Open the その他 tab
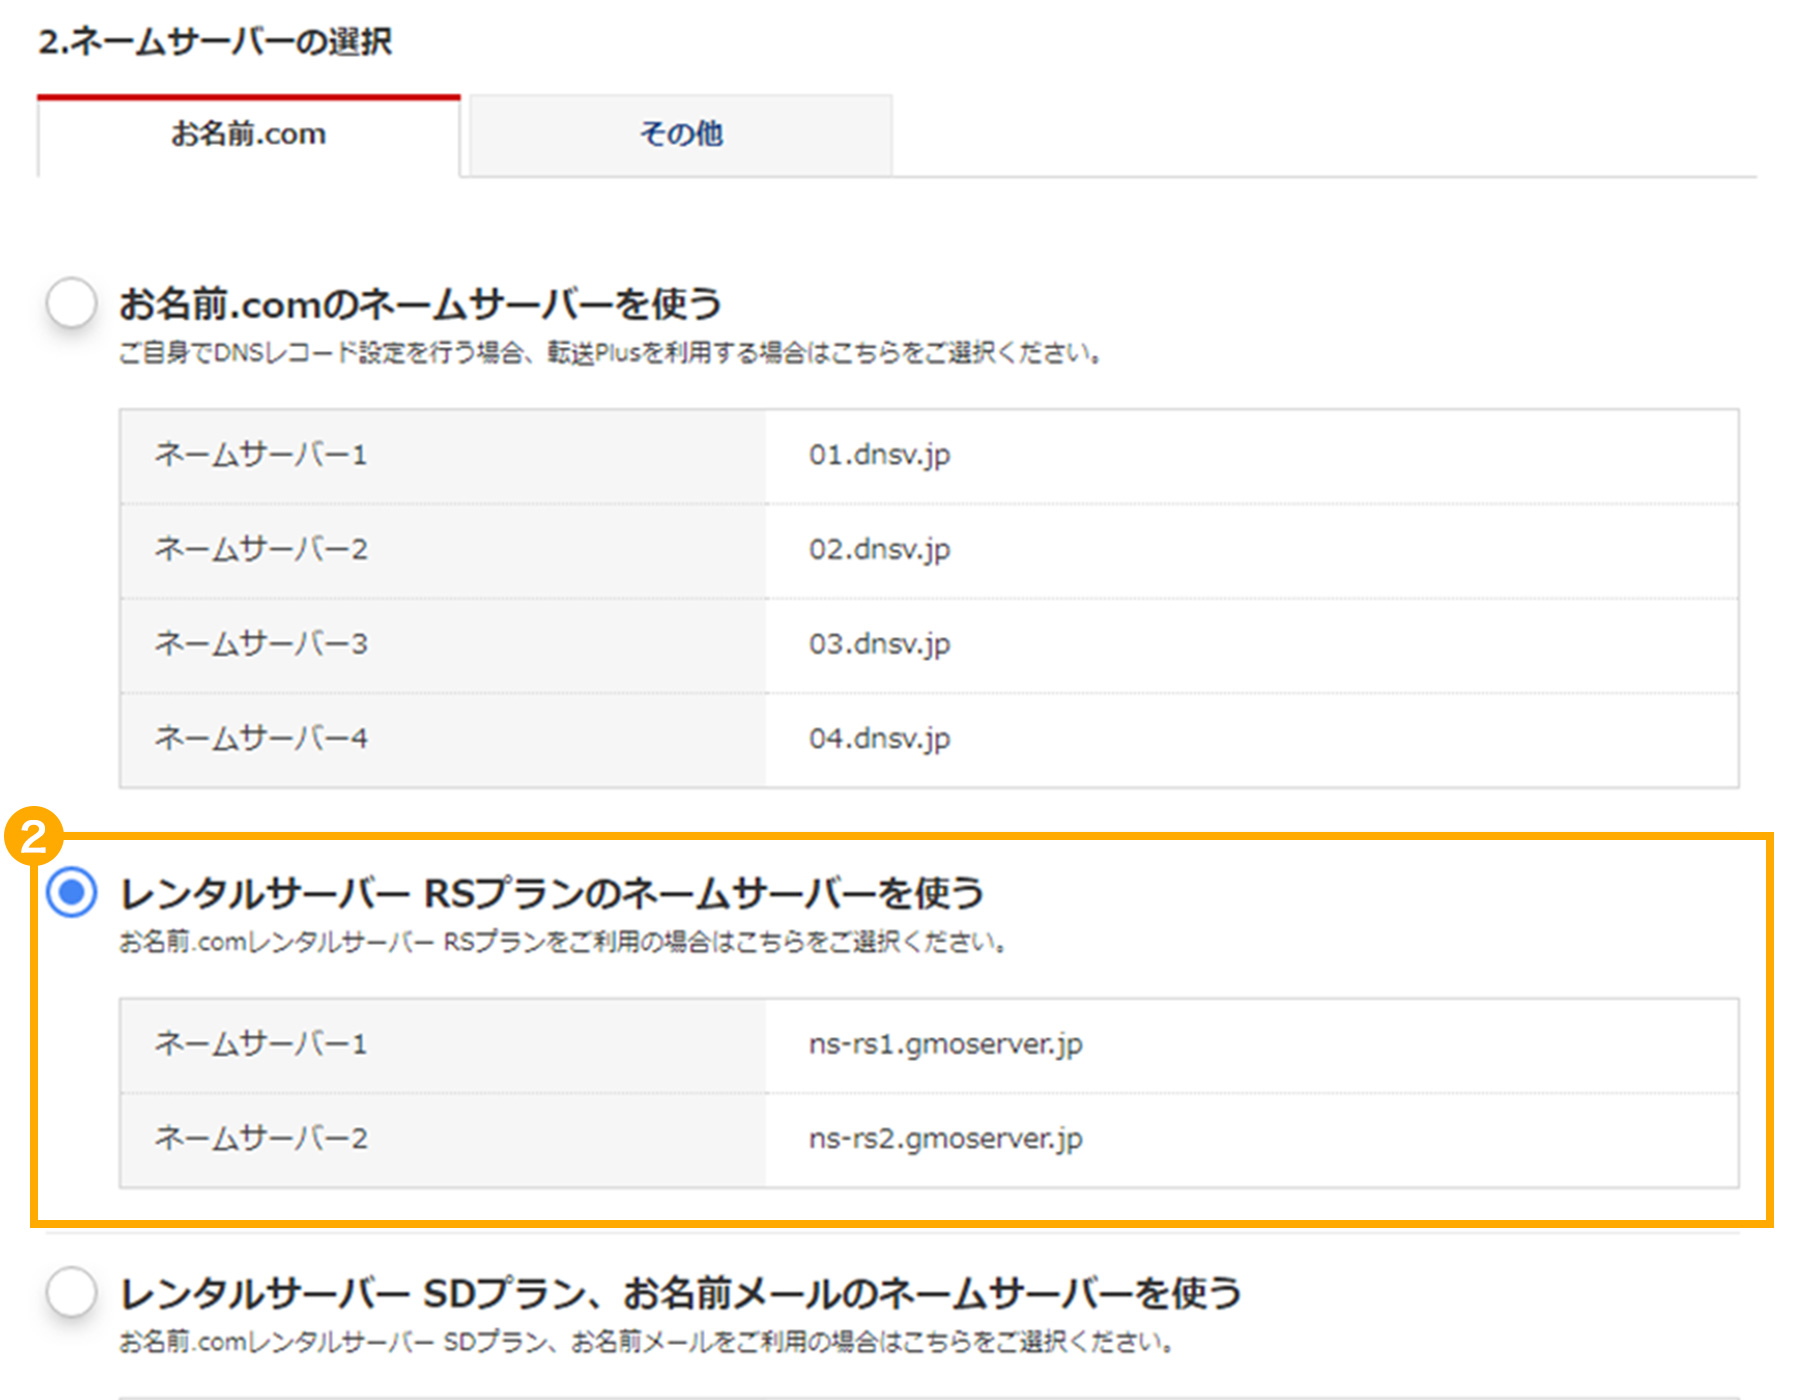The width and height of the screenshot is (1800, 1400). click(x=681, y=135)
